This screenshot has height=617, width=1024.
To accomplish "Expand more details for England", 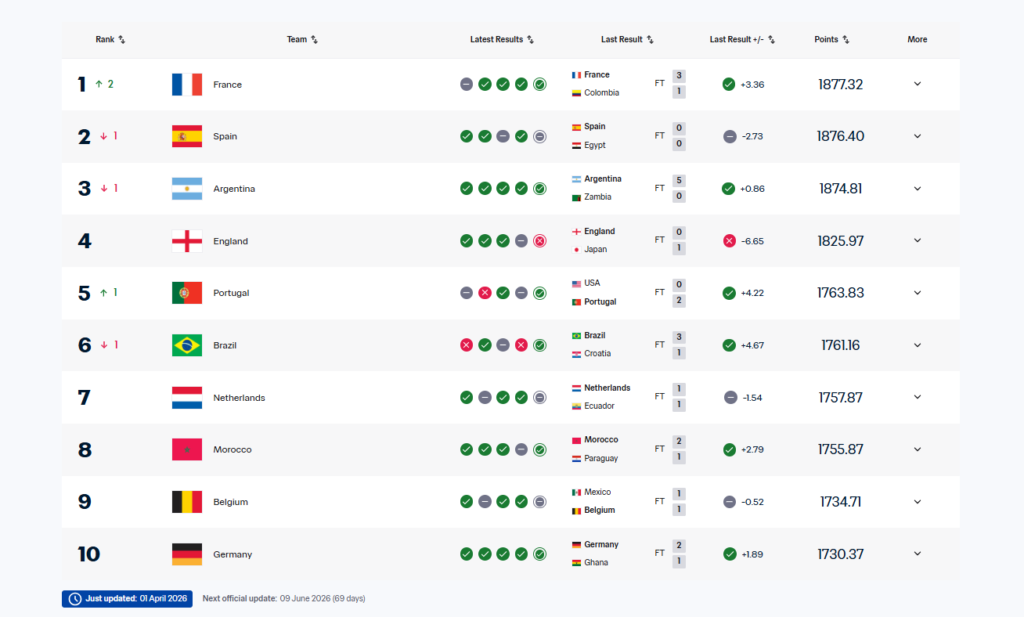I will click(x=917, y=241).
